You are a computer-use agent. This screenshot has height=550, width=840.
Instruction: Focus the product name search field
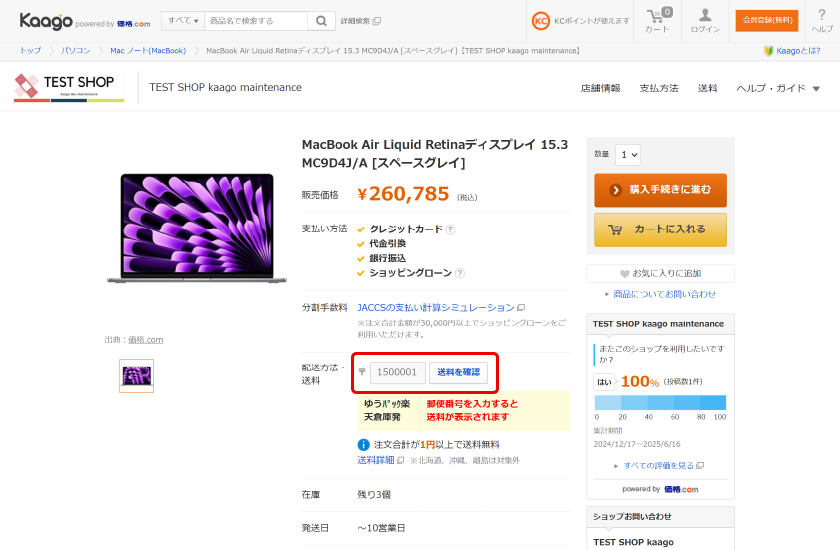tap(256, 21)
